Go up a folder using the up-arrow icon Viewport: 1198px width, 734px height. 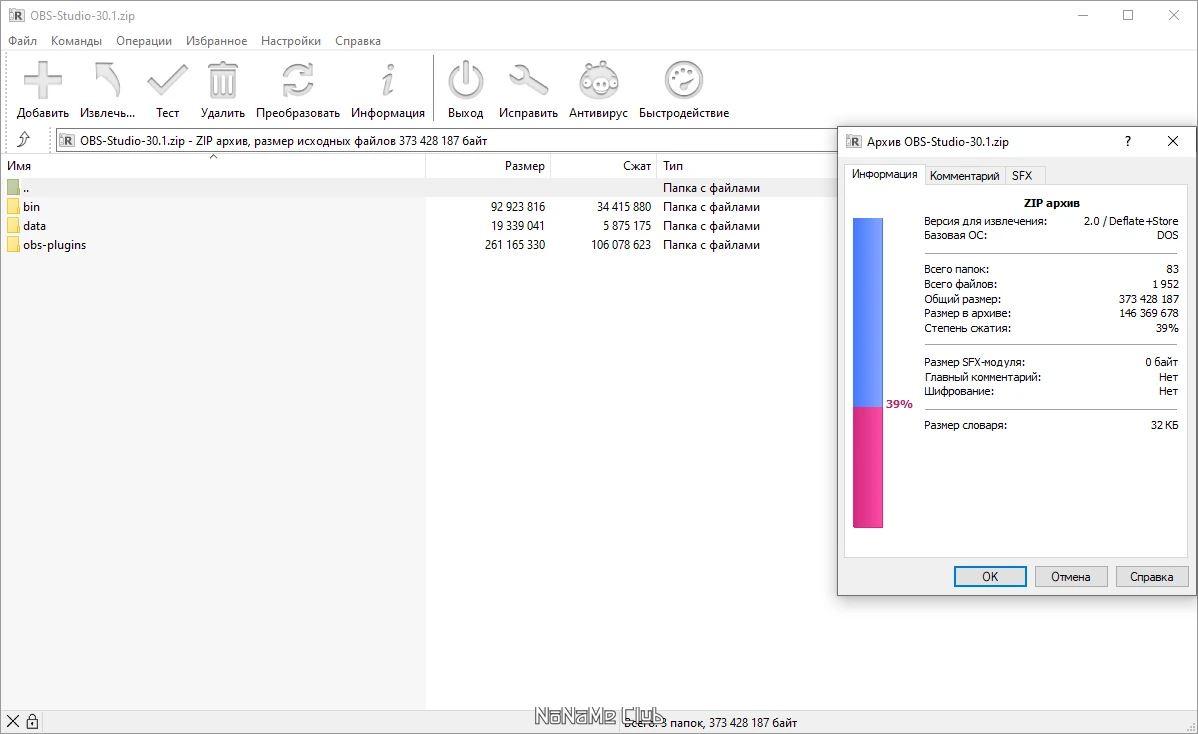[26, 140]
